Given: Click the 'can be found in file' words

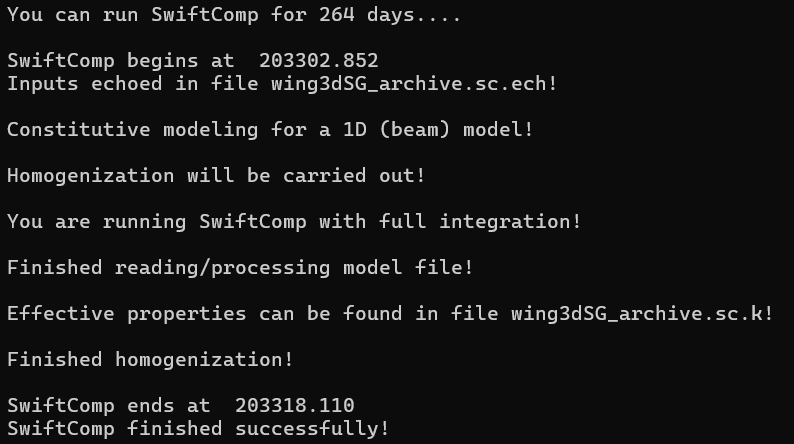Looking at the screenshot, I should (378, 314).
